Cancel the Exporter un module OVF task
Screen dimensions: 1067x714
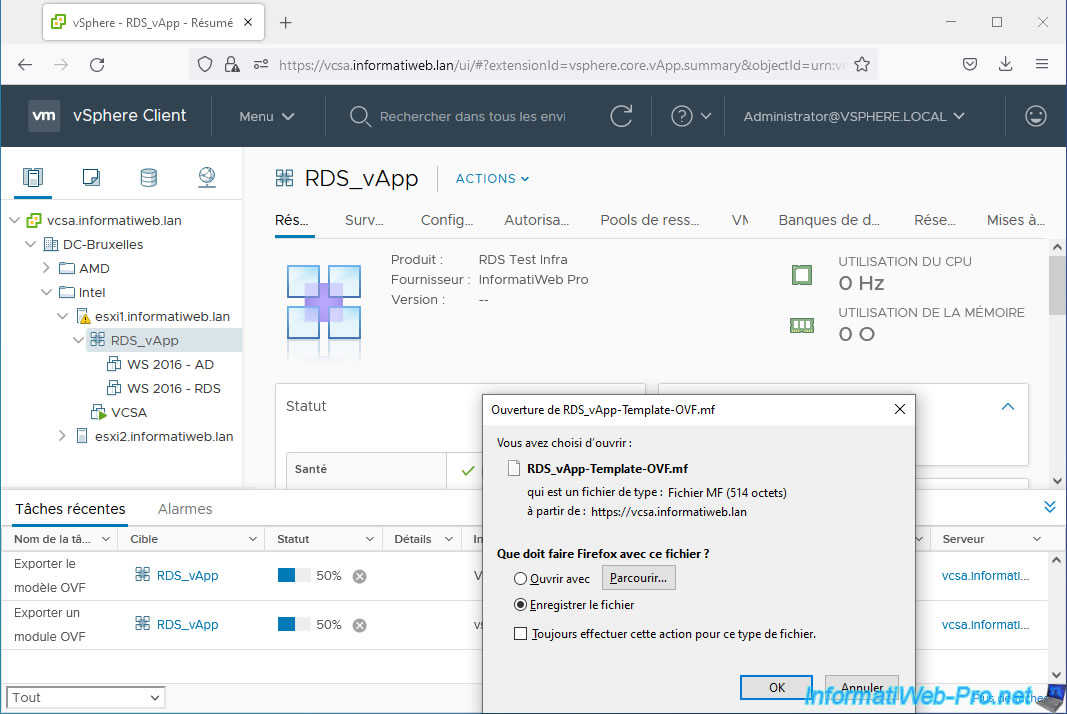[360, 626]
